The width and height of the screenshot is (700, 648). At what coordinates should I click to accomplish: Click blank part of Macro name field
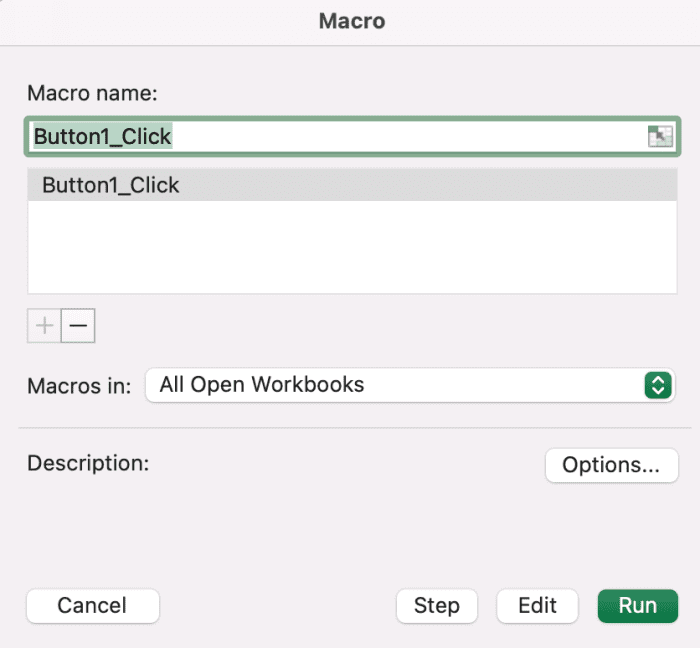click(400, 137)
